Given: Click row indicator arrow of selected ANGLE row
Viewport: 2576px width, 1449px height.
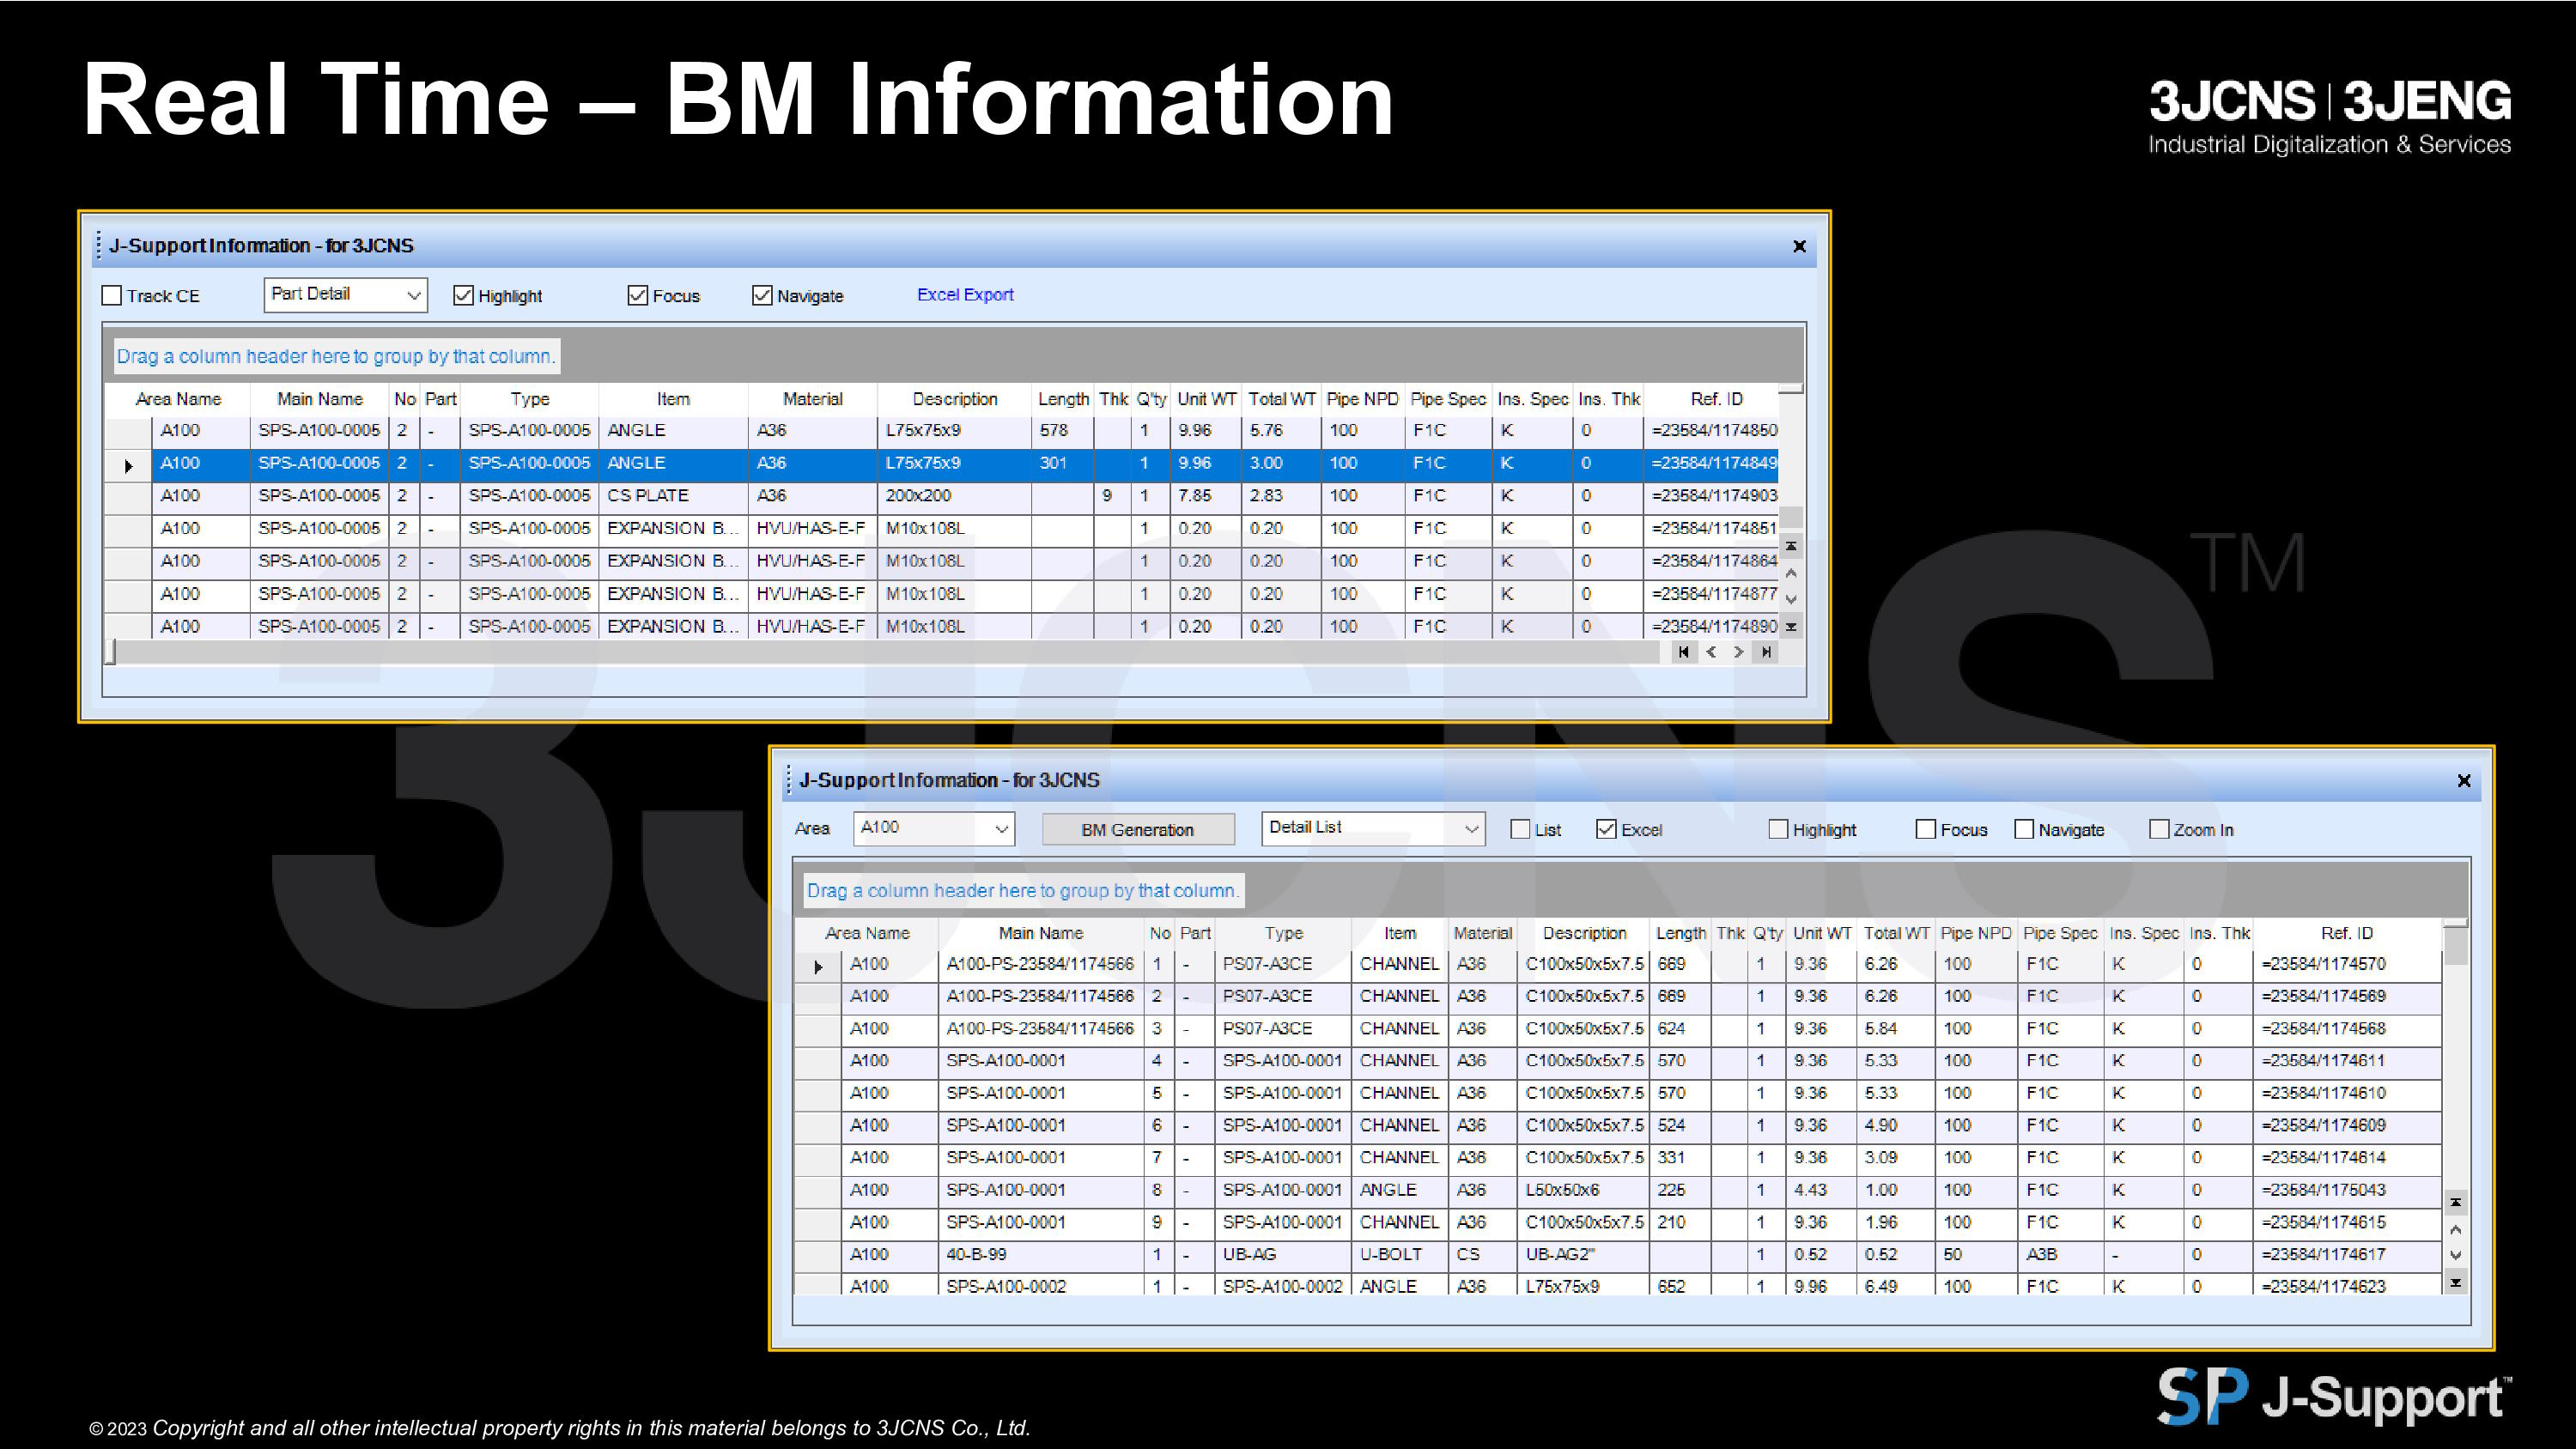Looking at the screenshot, I should click(129, 465).
